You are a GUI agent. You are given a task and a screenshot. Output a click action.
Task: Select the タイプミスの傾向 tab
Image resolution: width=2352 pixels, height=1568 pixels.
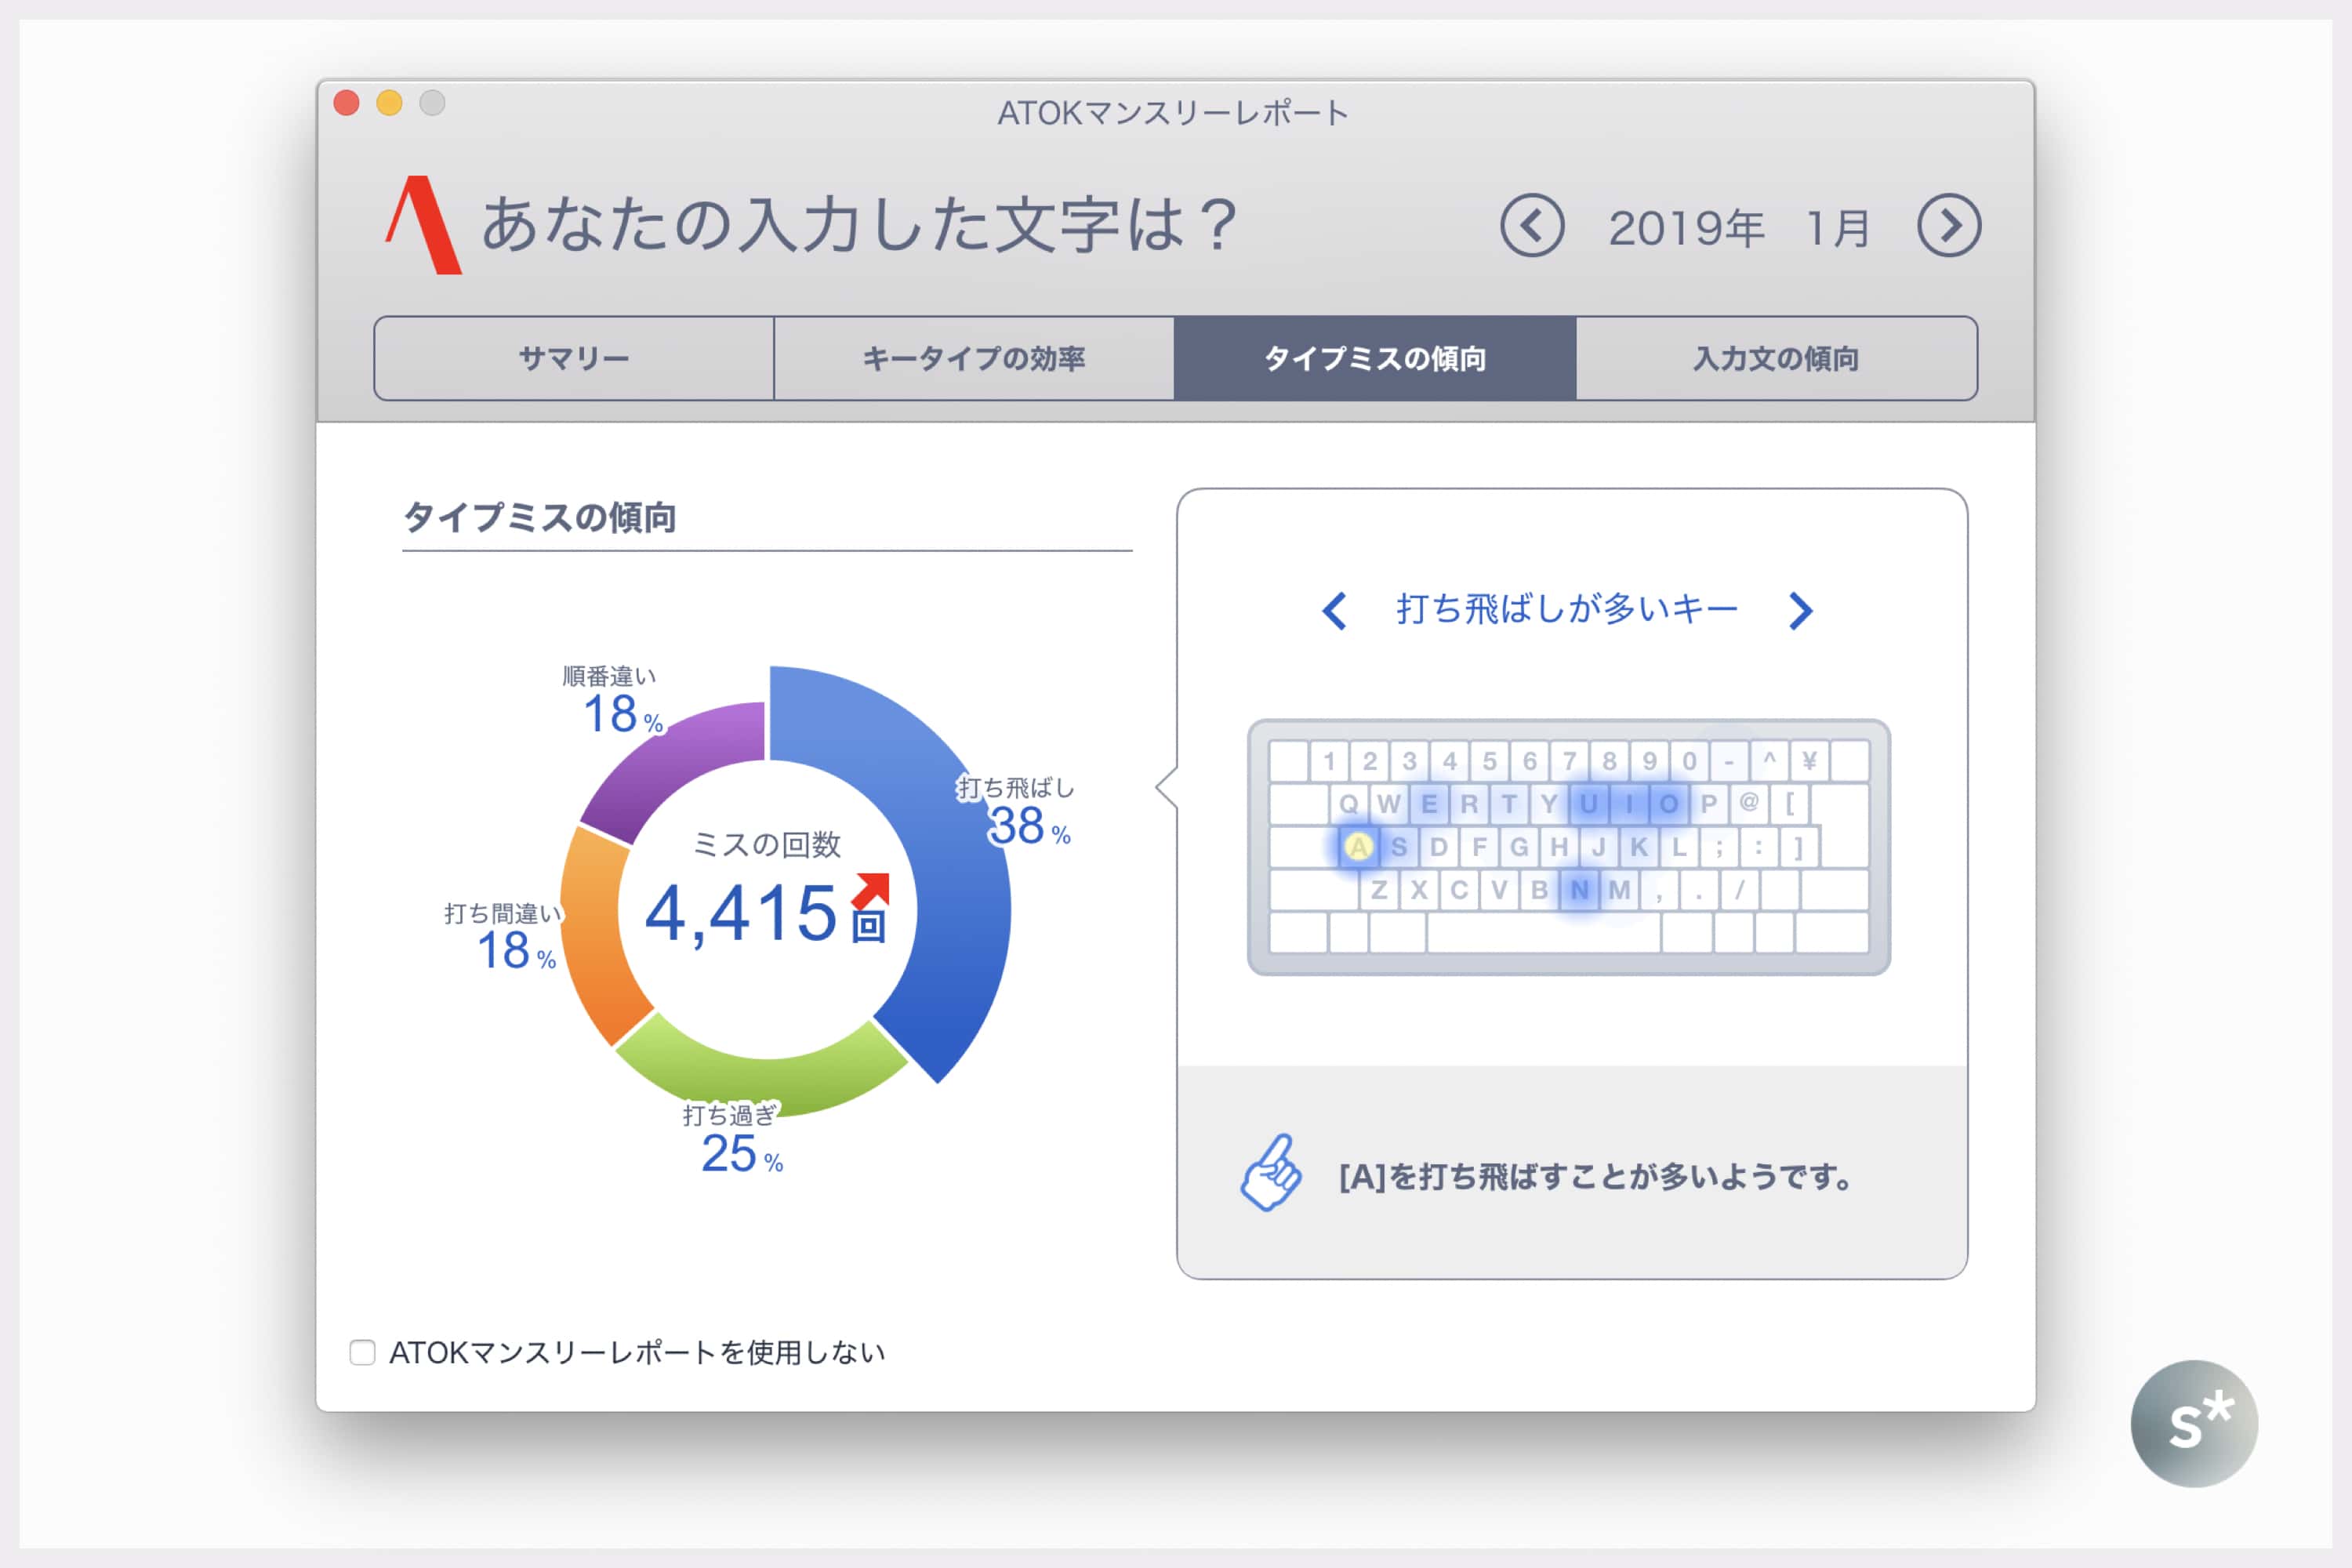(1375, 358)
